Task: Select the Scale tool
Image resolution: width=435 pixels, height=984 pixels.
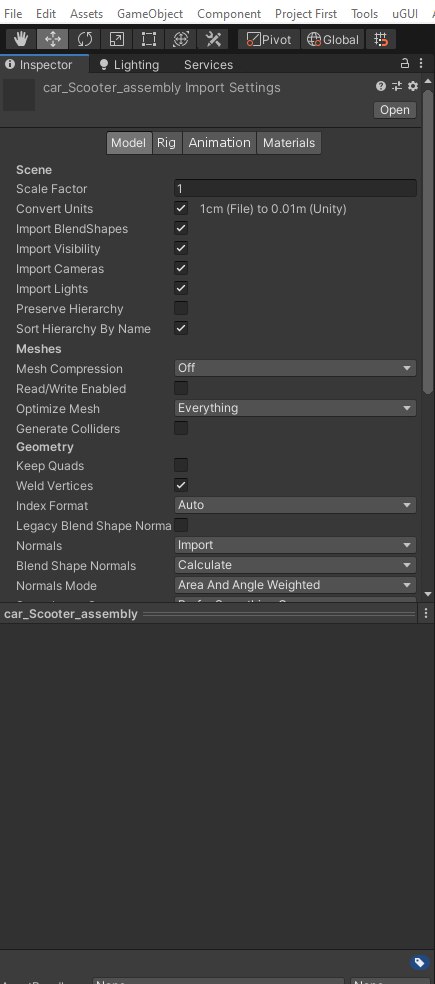Action: click(117, 40)
